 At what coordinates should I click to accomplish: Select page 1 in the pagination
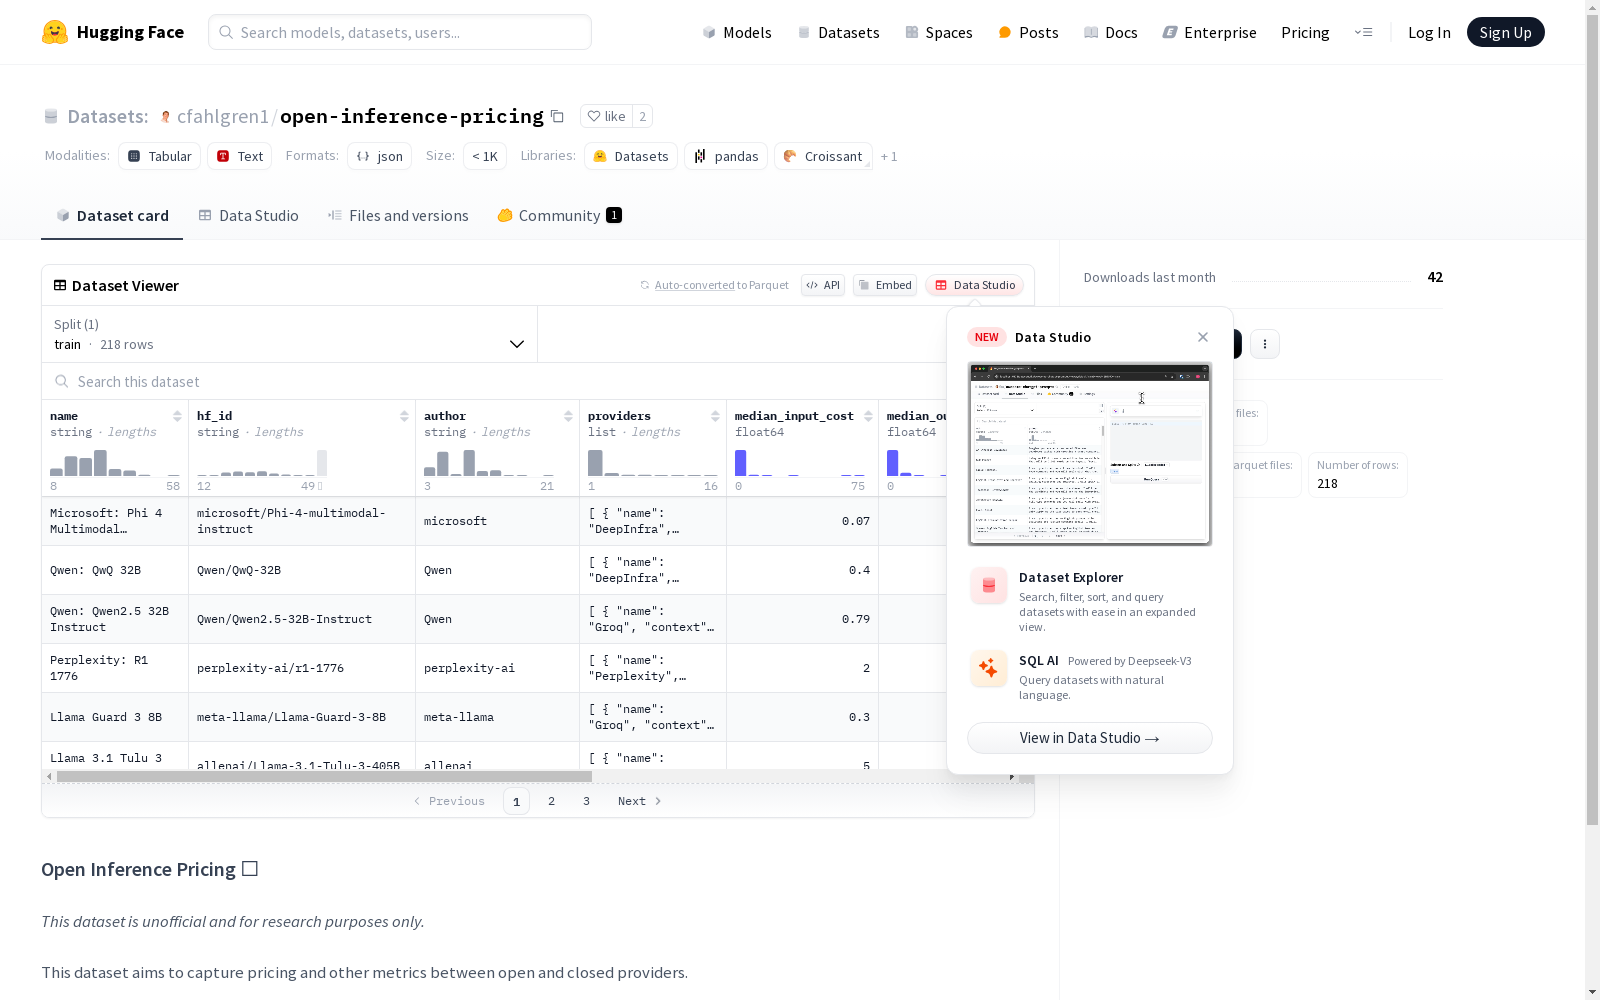pyautogui.click(x=516, y=801)
